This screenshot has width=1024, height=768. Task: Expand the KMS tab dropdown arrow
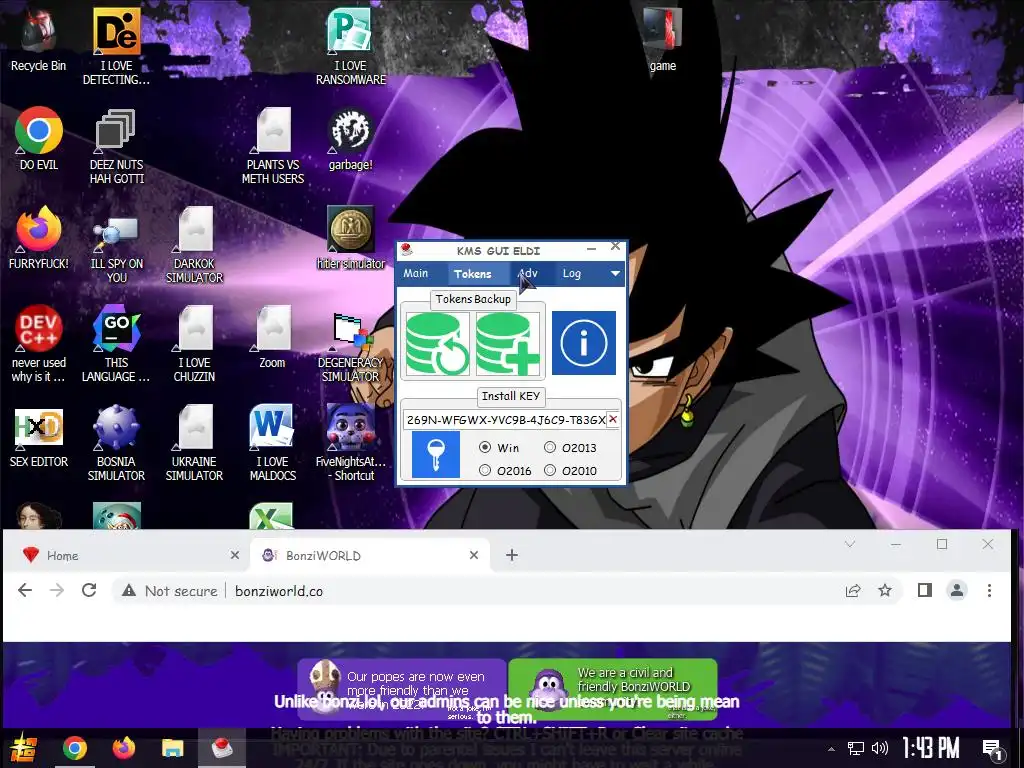pyautogui.click(x=615, y=274)
